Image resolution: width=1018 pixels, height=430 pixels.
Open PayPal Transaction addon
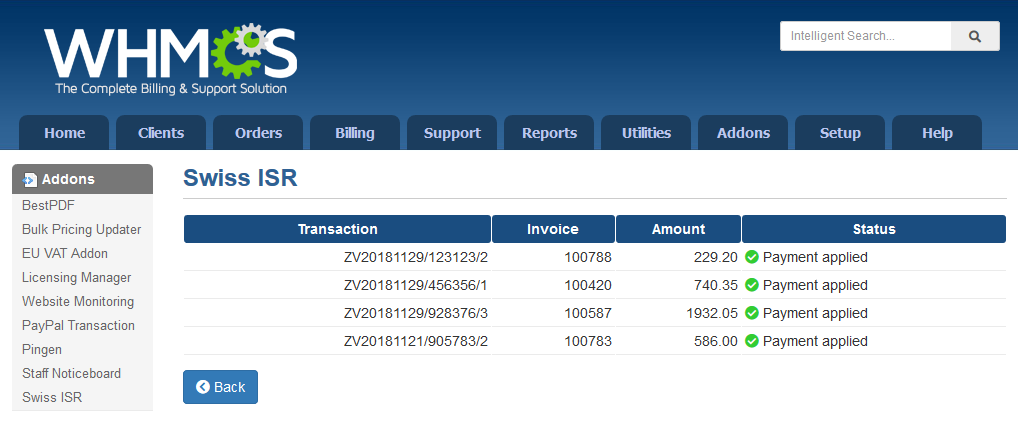[78, 325]
